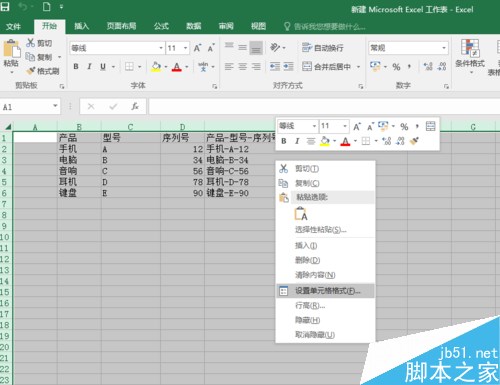Click the ribbon Cut scissors button
This screenshot has width=500, height=385.
[x=39, y=43]
